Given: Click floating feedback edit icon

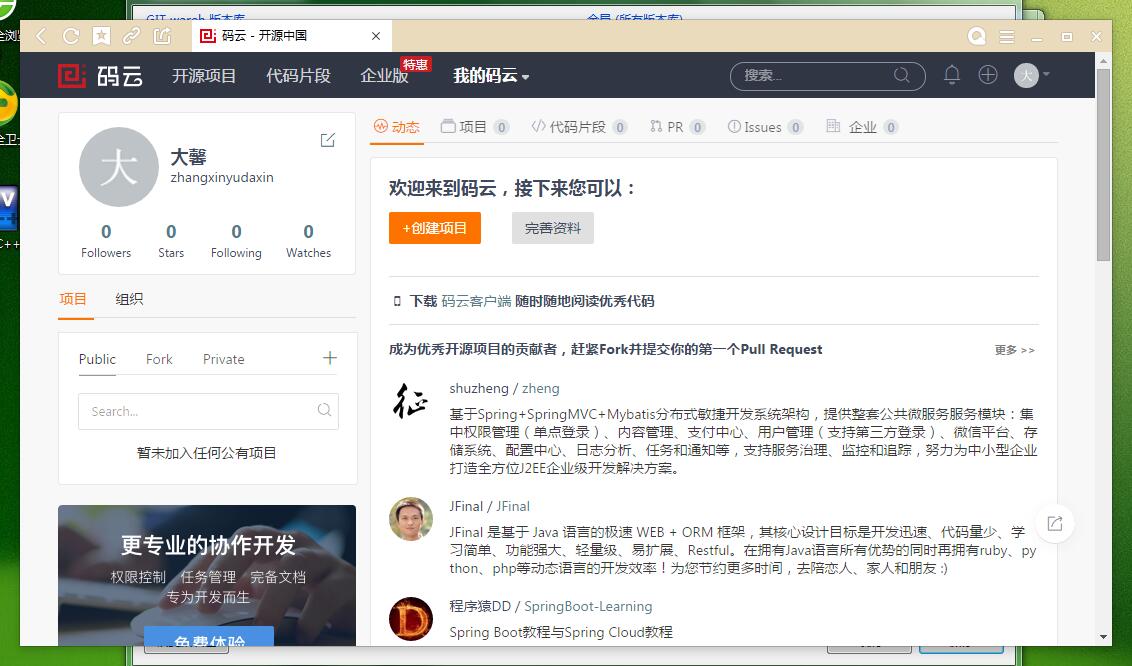Looking at the screenshot, I should (x=1055, y=524).
